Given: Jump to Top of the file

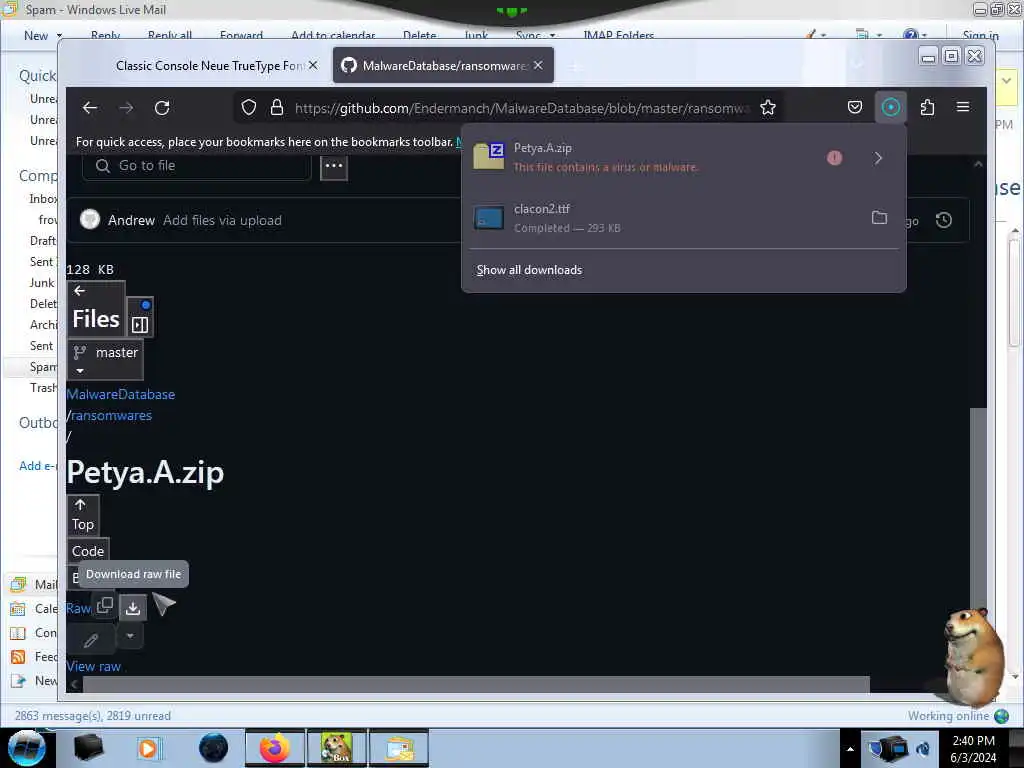Looking at the screenshot, I should click(83, 515).
